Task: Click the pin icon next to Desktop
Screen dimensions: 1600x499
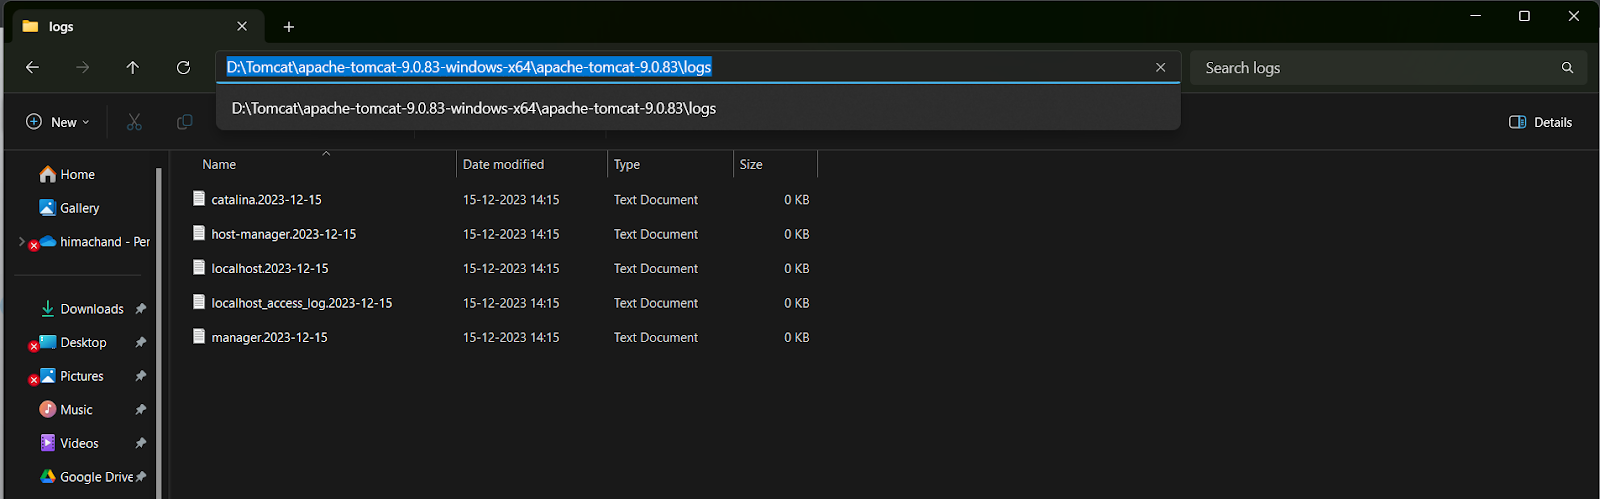Action: [x=141, y=342]
